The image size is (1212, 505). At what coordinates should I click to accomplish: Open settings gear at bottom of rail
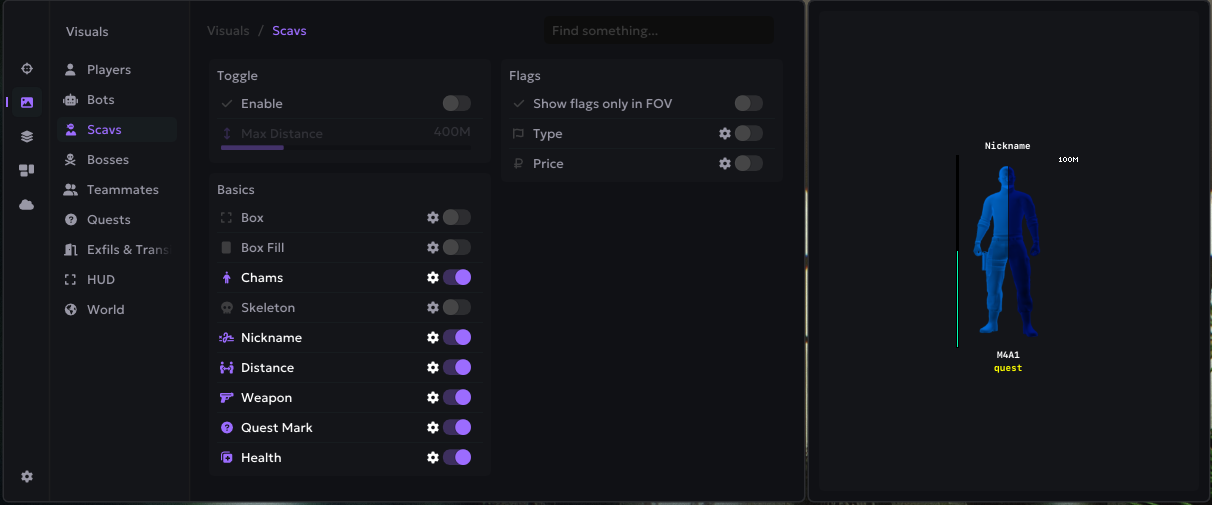point(27,477)
